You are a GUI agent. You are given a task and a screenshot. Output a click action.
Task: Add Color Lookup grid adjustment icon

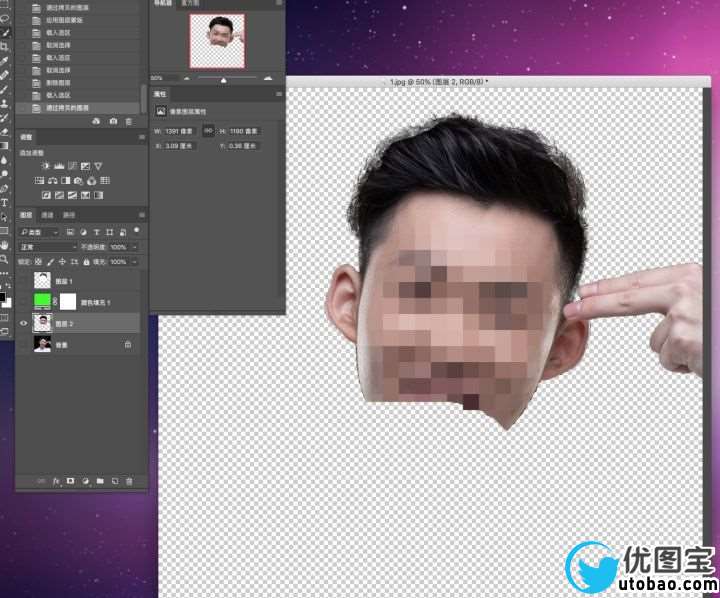pyautogui.click(x=105, y=181)
